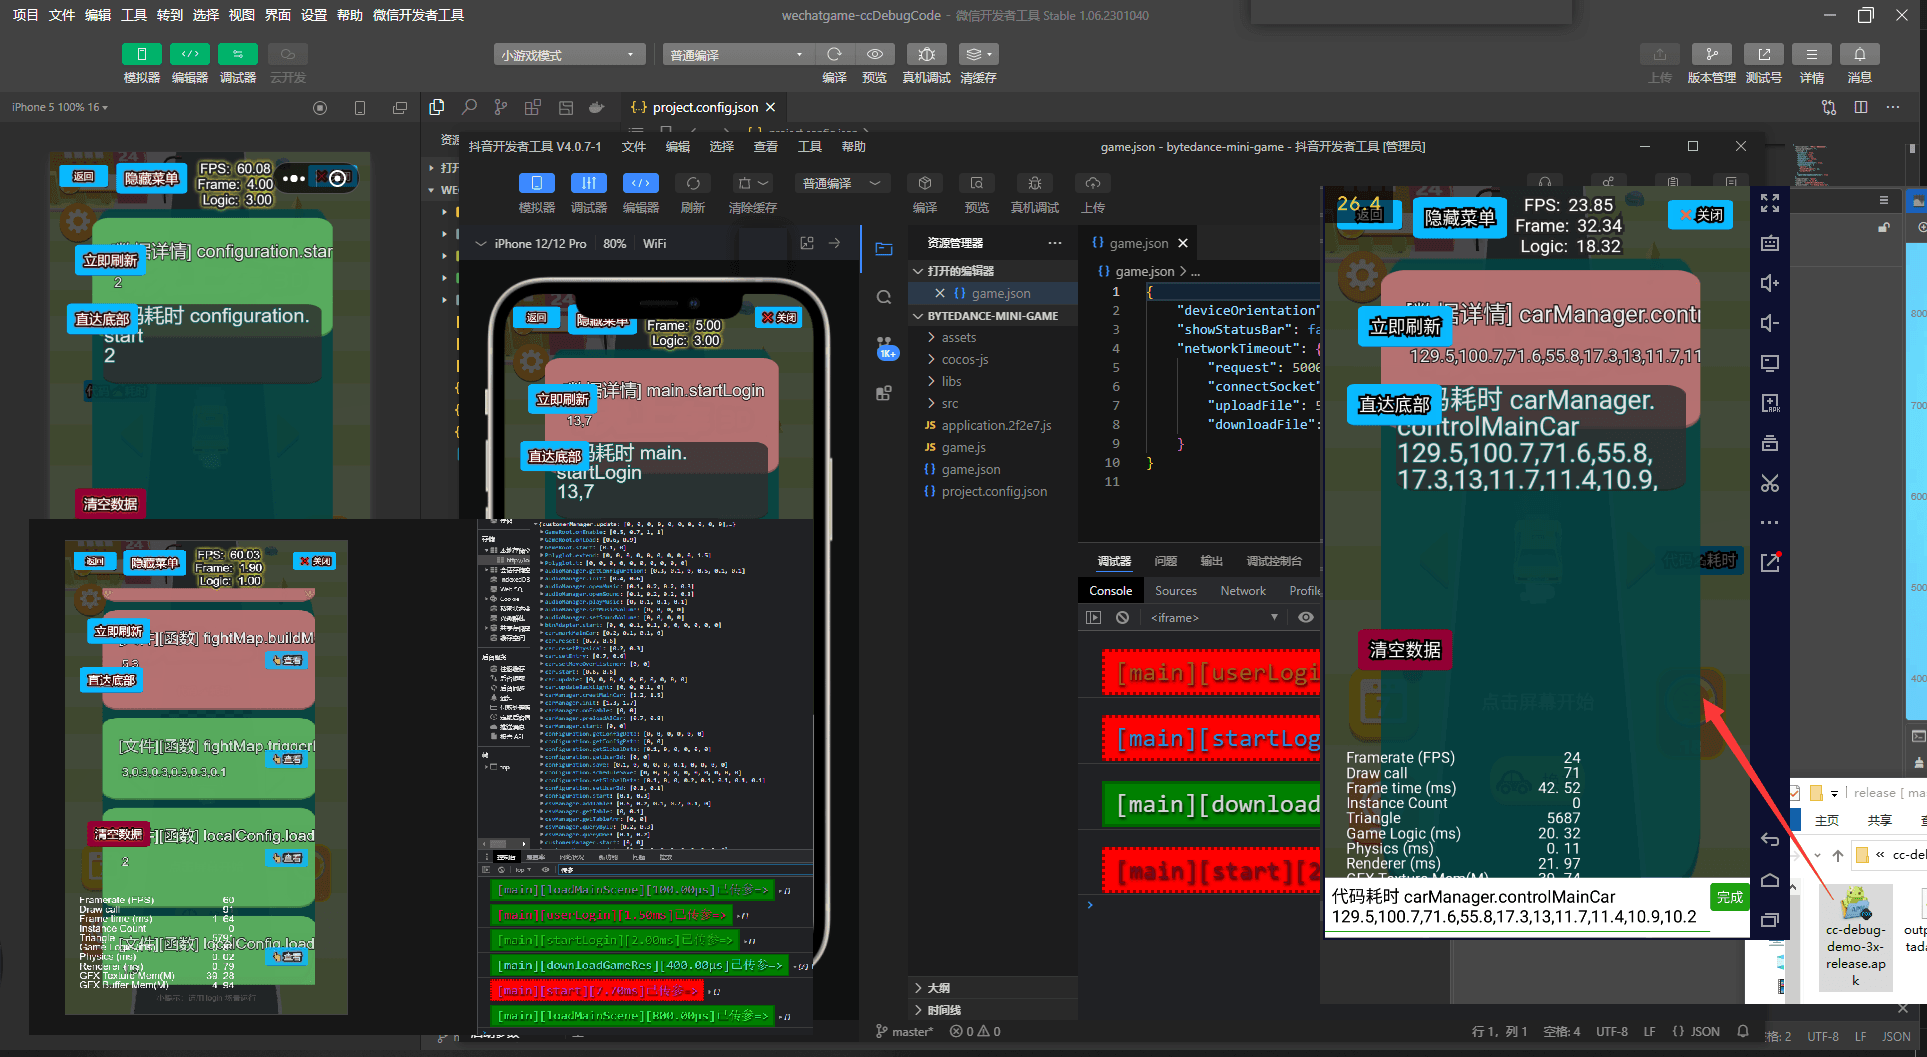Open project.config.json in Douyin explorer

point(994,492)
